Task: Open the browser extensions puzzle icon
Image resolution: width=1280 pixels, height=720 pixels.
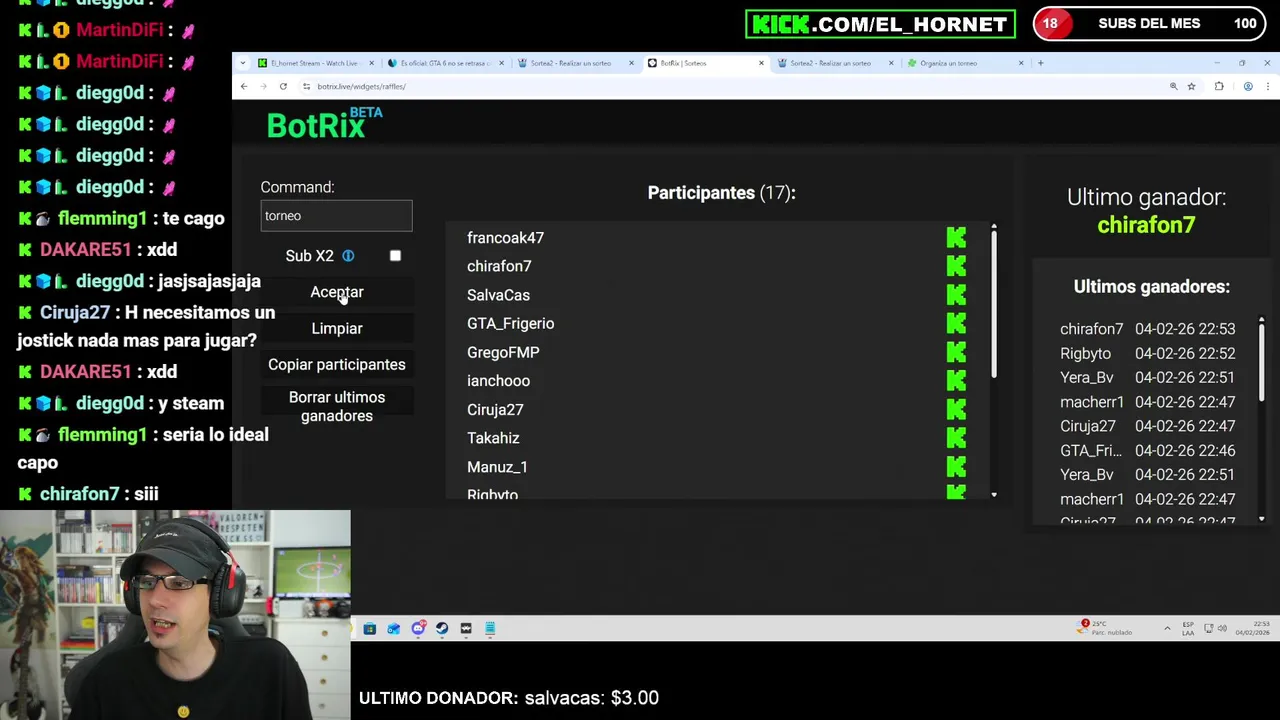Action: (x=1219, y=87)
